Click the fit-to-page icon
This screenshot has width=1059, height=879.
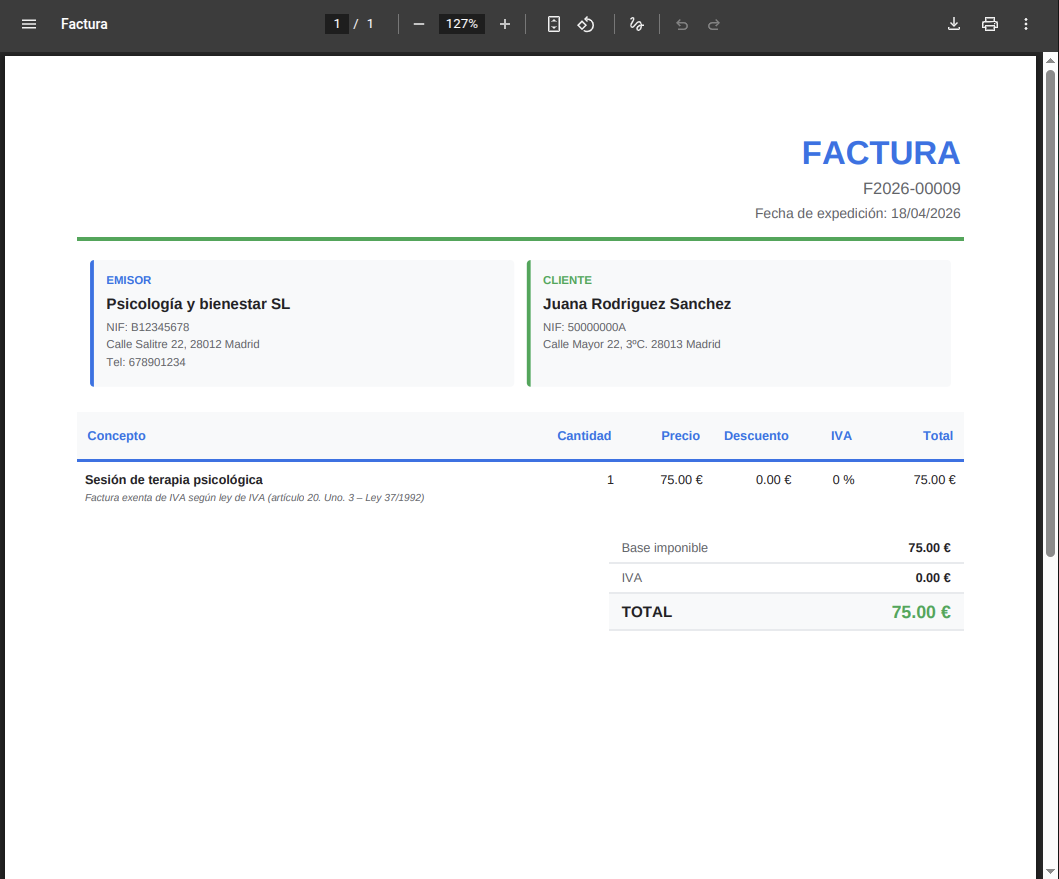553,23
